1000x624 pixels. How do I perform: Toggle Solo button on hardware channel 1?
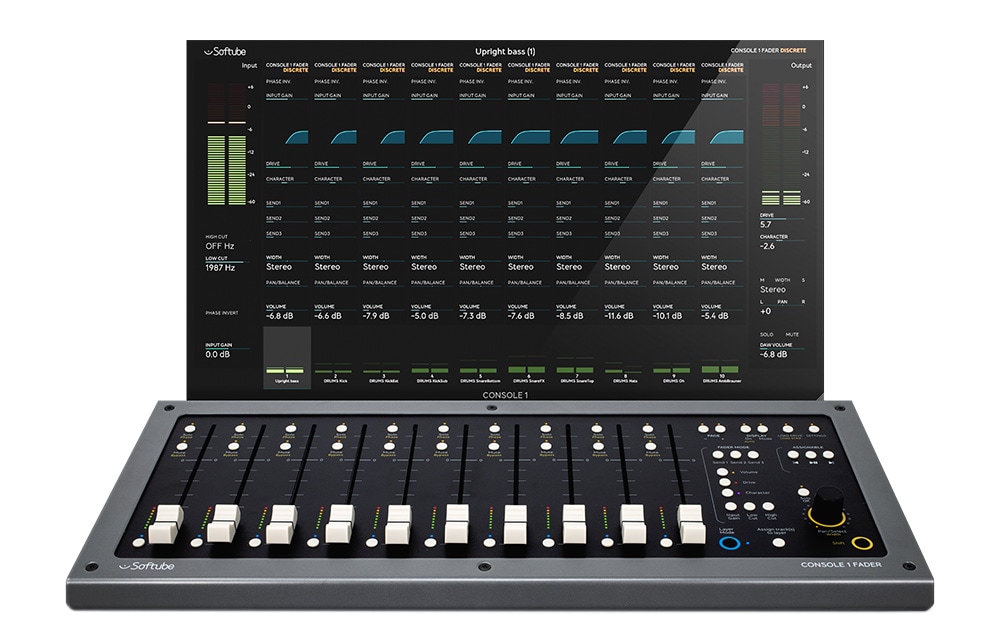[x=189, y=429]
